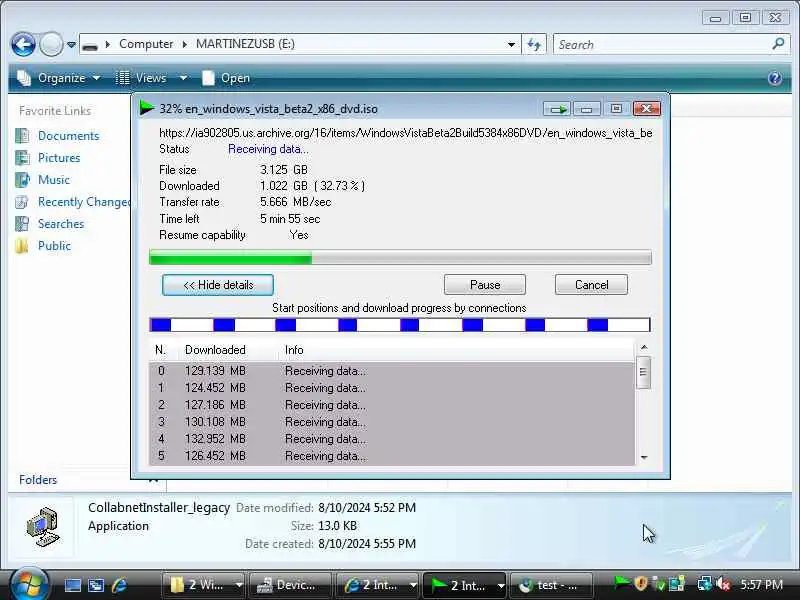This screenshot has height=600, width=800.
Task: Select the download dialog green arrow button
Action: pos(557,109)
